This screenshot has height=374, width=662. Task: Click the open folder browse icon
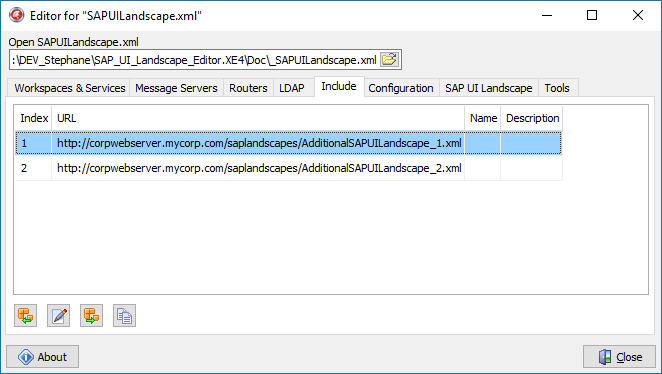click(x=389, y=60)
